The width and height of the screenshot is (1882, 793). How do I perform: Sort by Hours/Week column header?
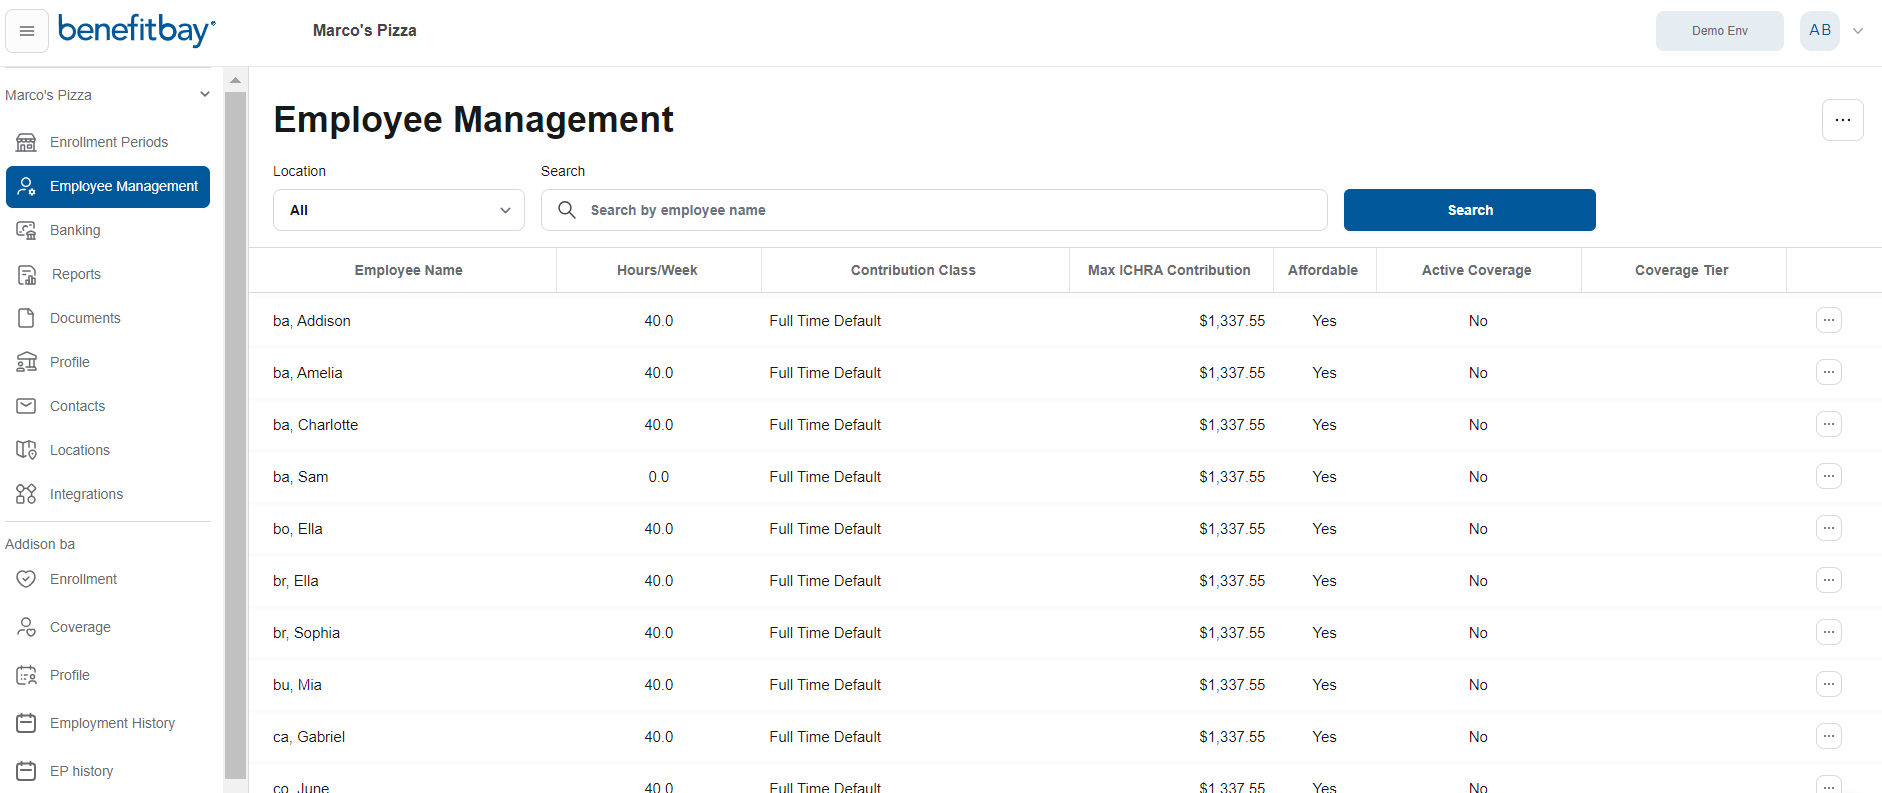[657, 270]
